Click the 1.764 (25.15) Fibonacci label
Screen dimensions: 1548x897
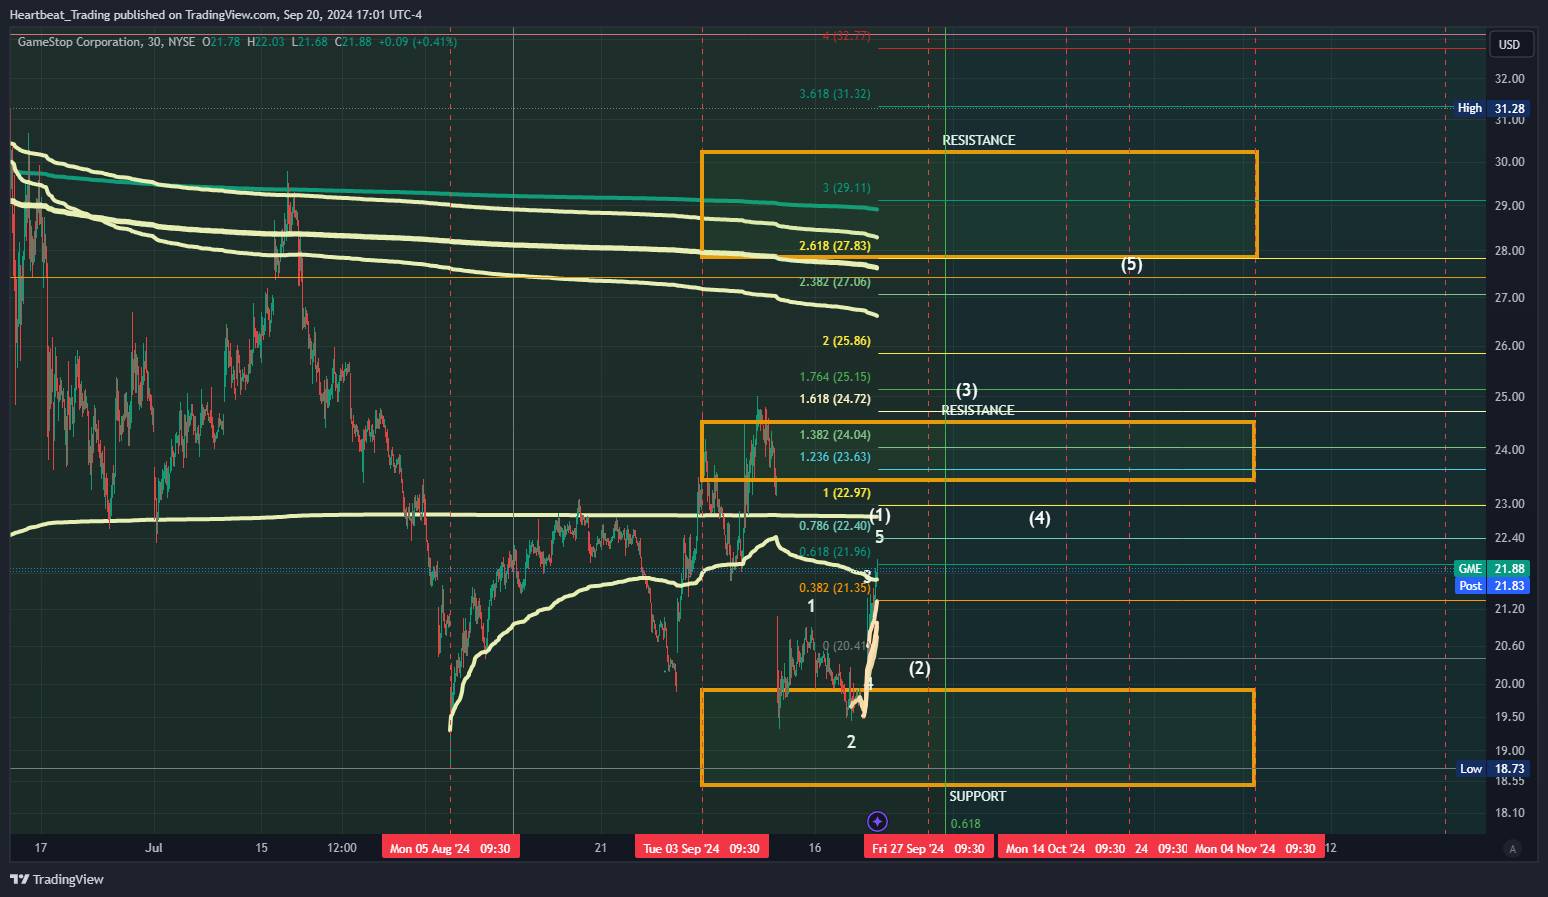pyautogui.click(x=835, y=377)
